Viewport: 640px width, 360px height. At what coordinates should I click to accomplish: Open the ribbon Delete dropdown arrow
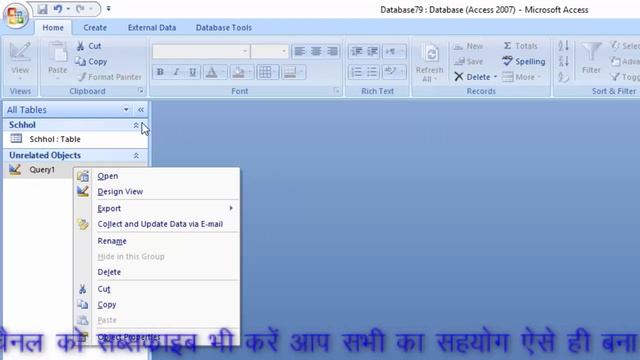tap(496, 77)
